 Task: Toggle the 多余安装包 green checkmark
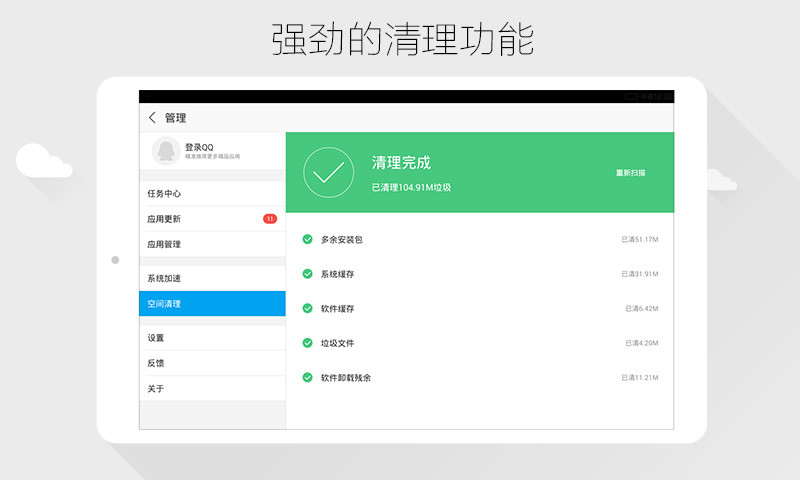coord(308,239)
